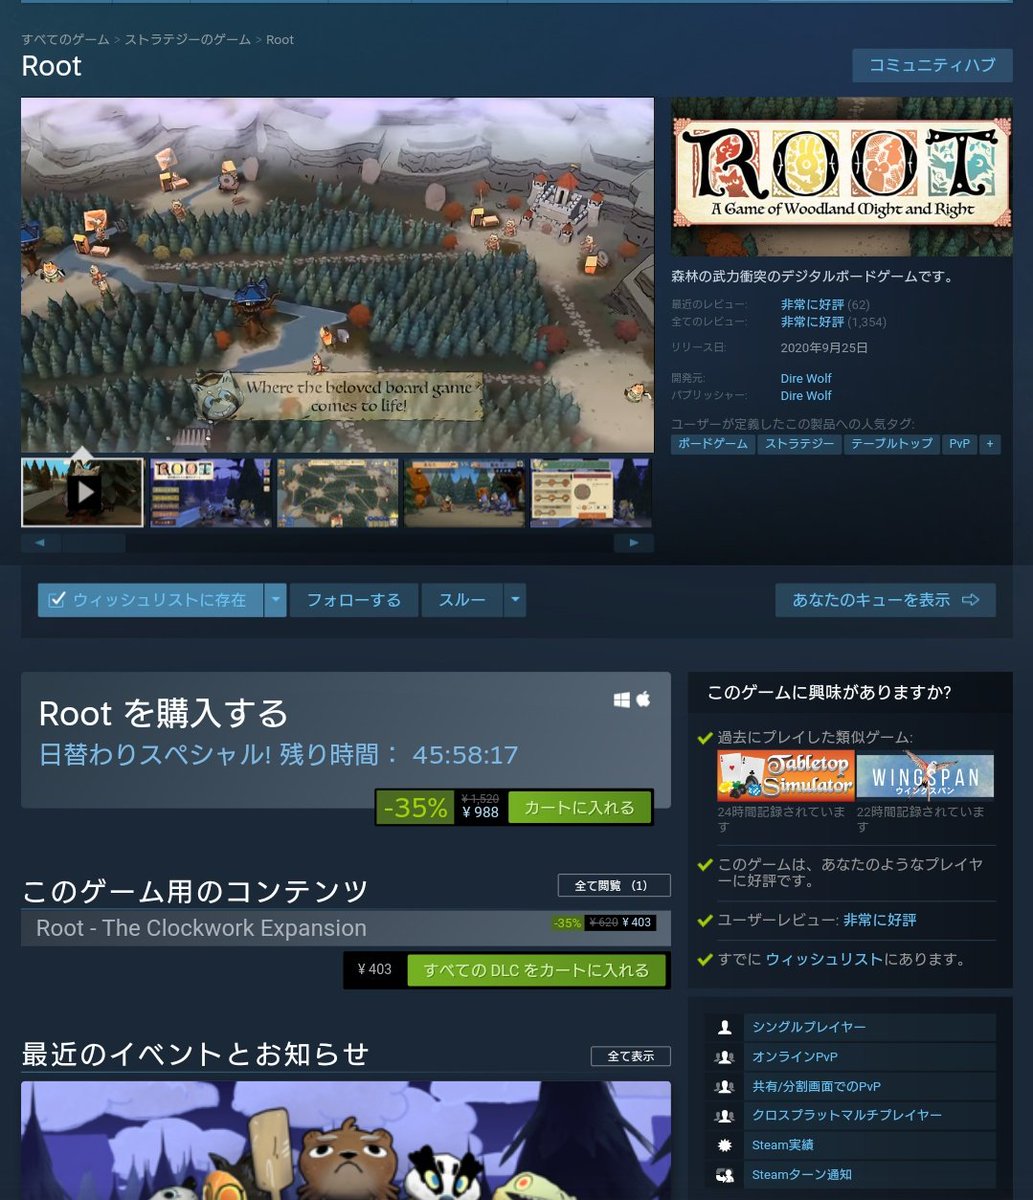Click the フォローする button
The image size is (1033, 1200).
353,600
